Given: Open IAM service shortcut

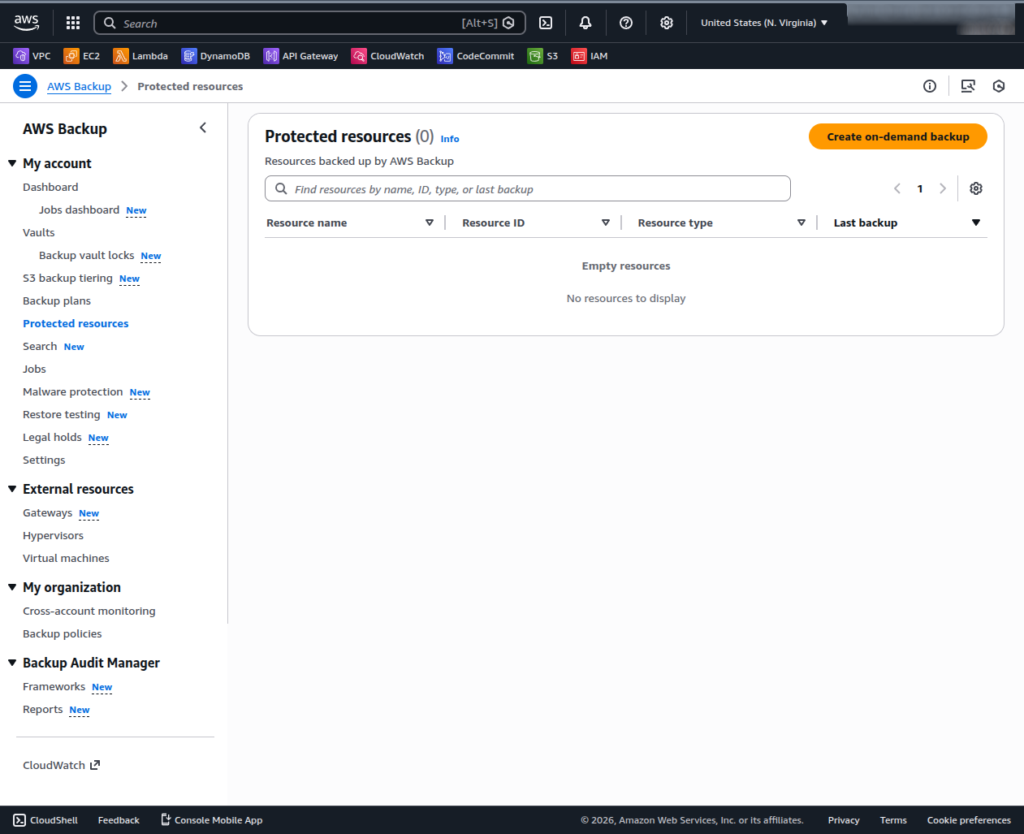Looking at the screenshot, I should (590, 56).
